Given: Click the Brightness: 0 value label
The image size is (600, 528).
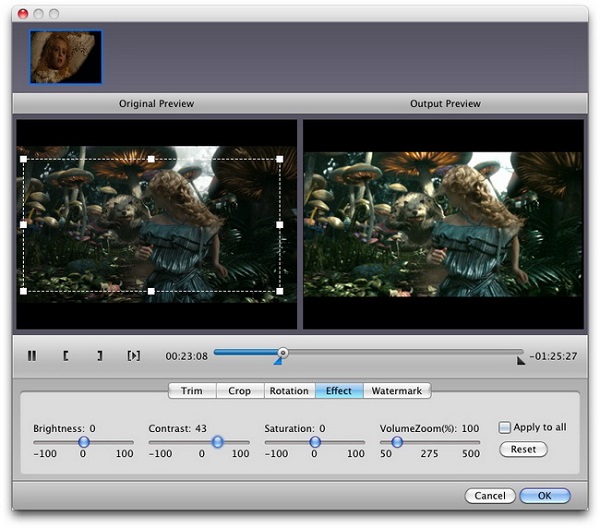Looking at the screenshot, I should coord(64,428).
